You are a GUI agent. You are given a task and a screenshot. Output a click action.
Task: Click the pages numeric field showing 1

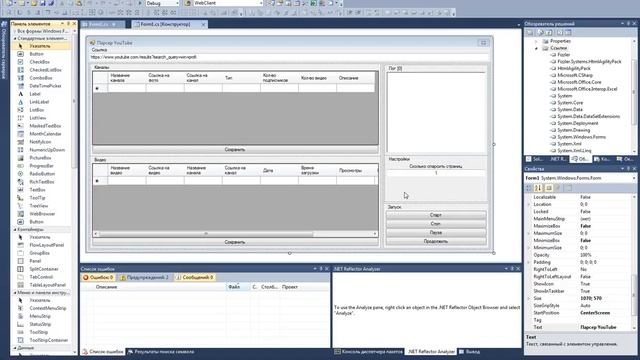(436, 173)
